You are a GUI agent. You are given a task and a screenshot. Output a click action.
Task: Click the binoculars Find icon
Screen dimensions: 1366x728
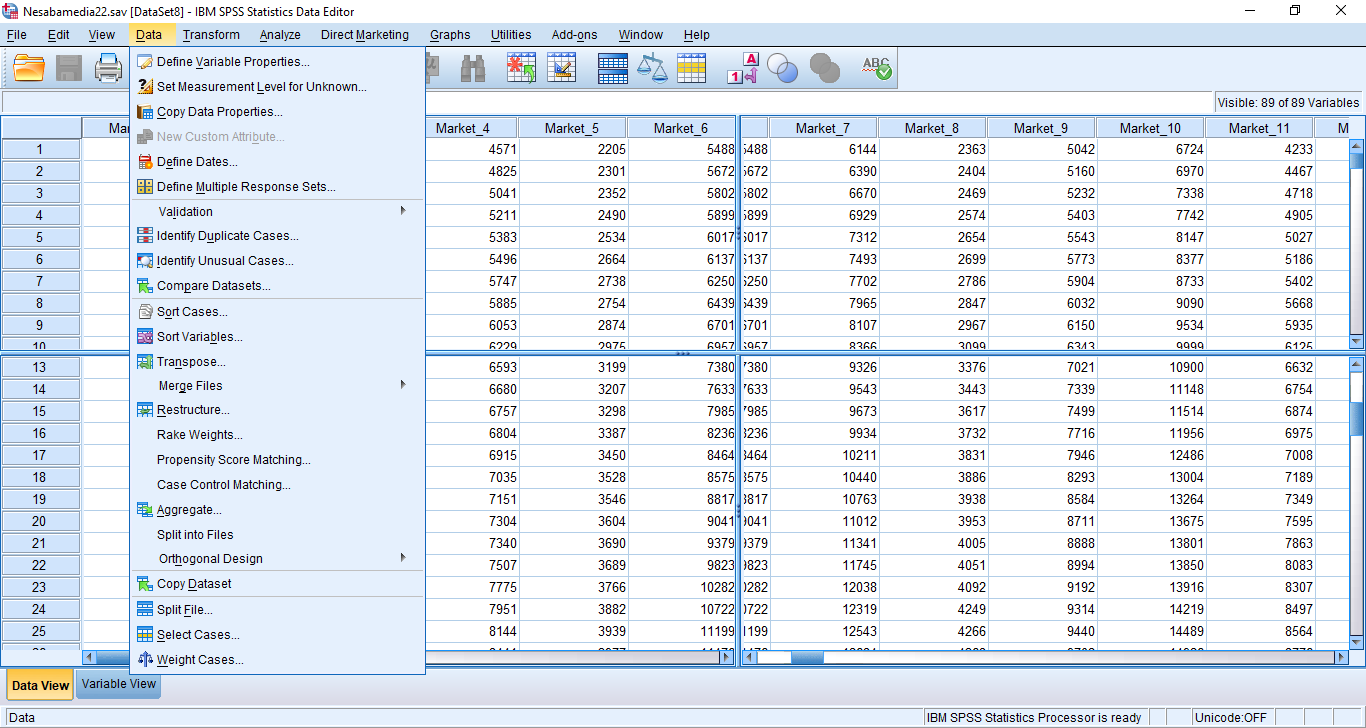tap(472, 68)
